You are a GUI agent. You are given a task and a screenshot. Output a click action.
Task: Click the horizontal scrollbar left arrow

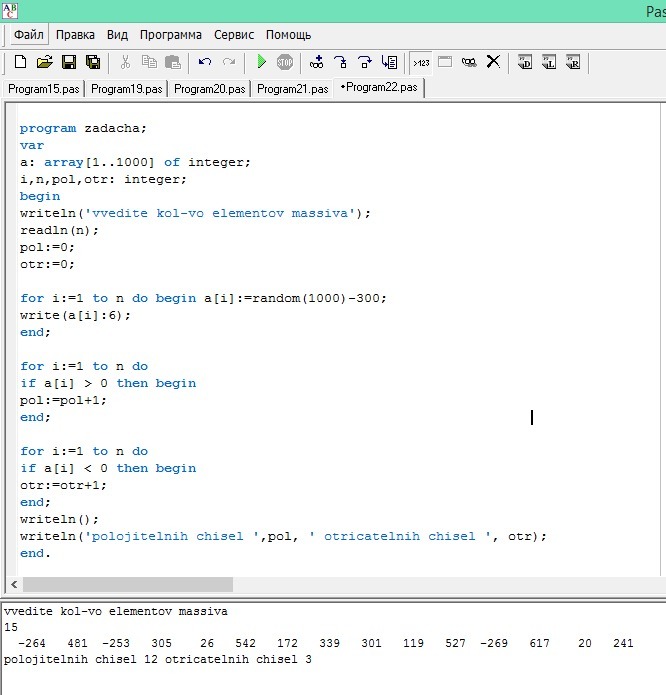[14, 585]
